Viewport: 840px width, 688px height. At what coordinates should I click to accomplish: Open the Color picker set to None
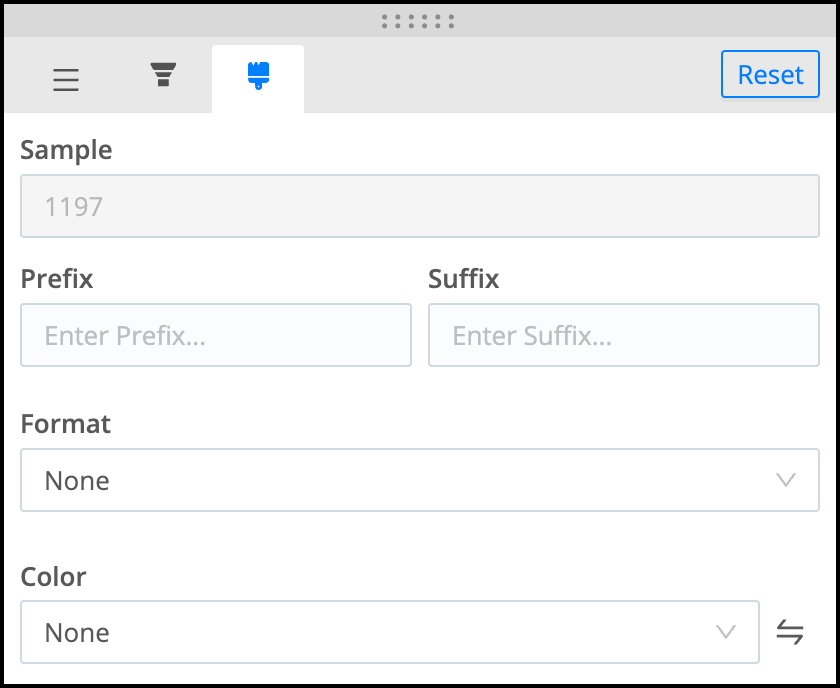pos(390,632)
